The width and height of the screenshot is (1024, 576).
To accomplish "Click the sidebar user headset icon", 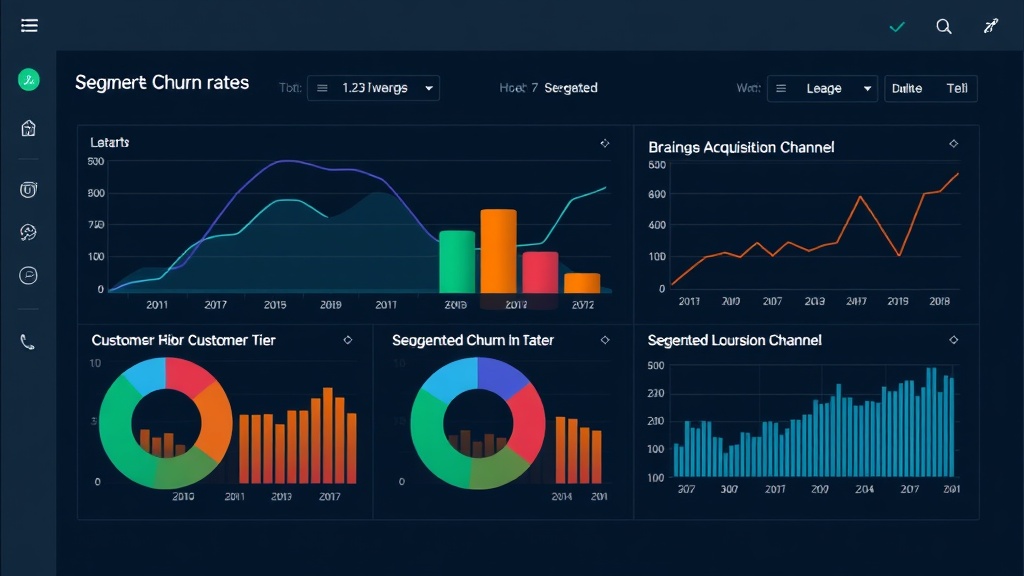I will point(28,232).
